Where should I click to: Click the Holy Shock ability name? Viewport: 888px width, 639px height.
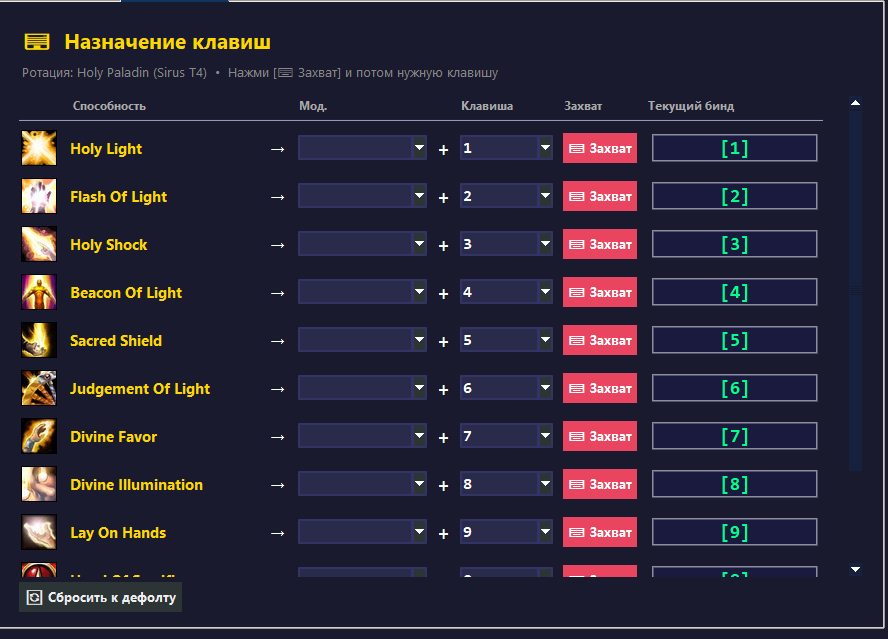point(109,245)
